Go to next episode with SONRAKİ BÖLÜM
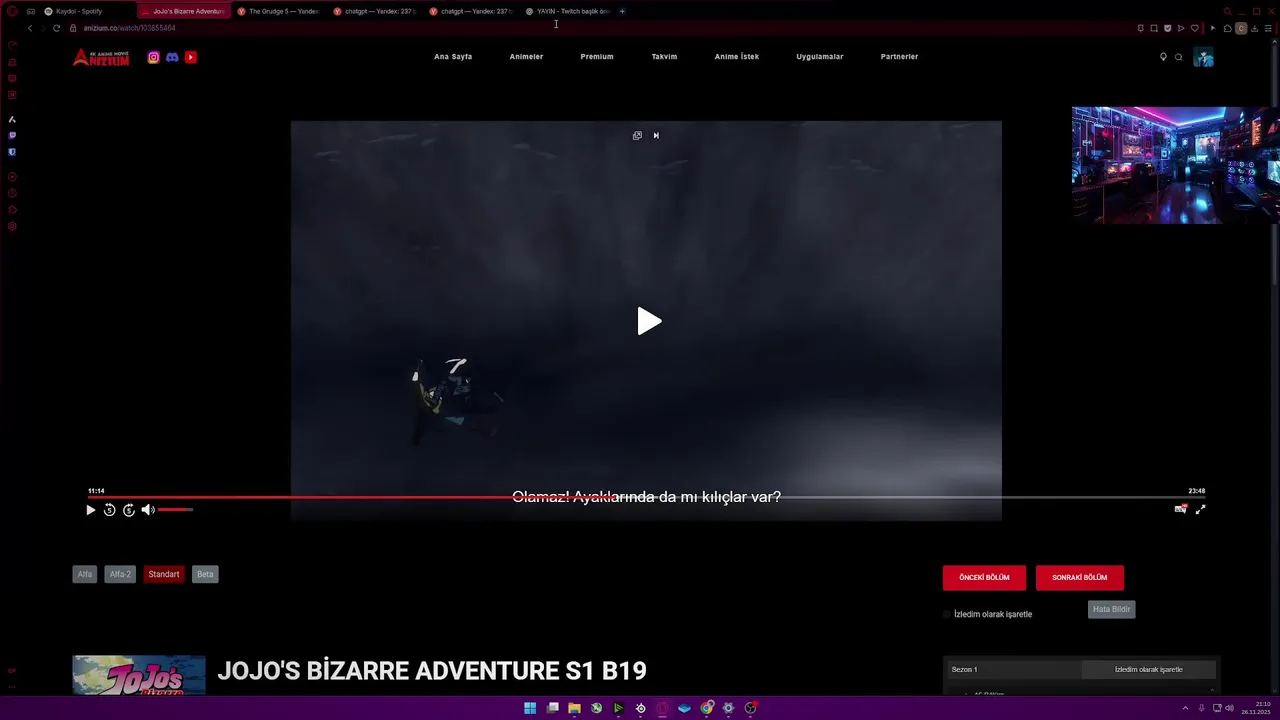 [x=1080, y=578]
